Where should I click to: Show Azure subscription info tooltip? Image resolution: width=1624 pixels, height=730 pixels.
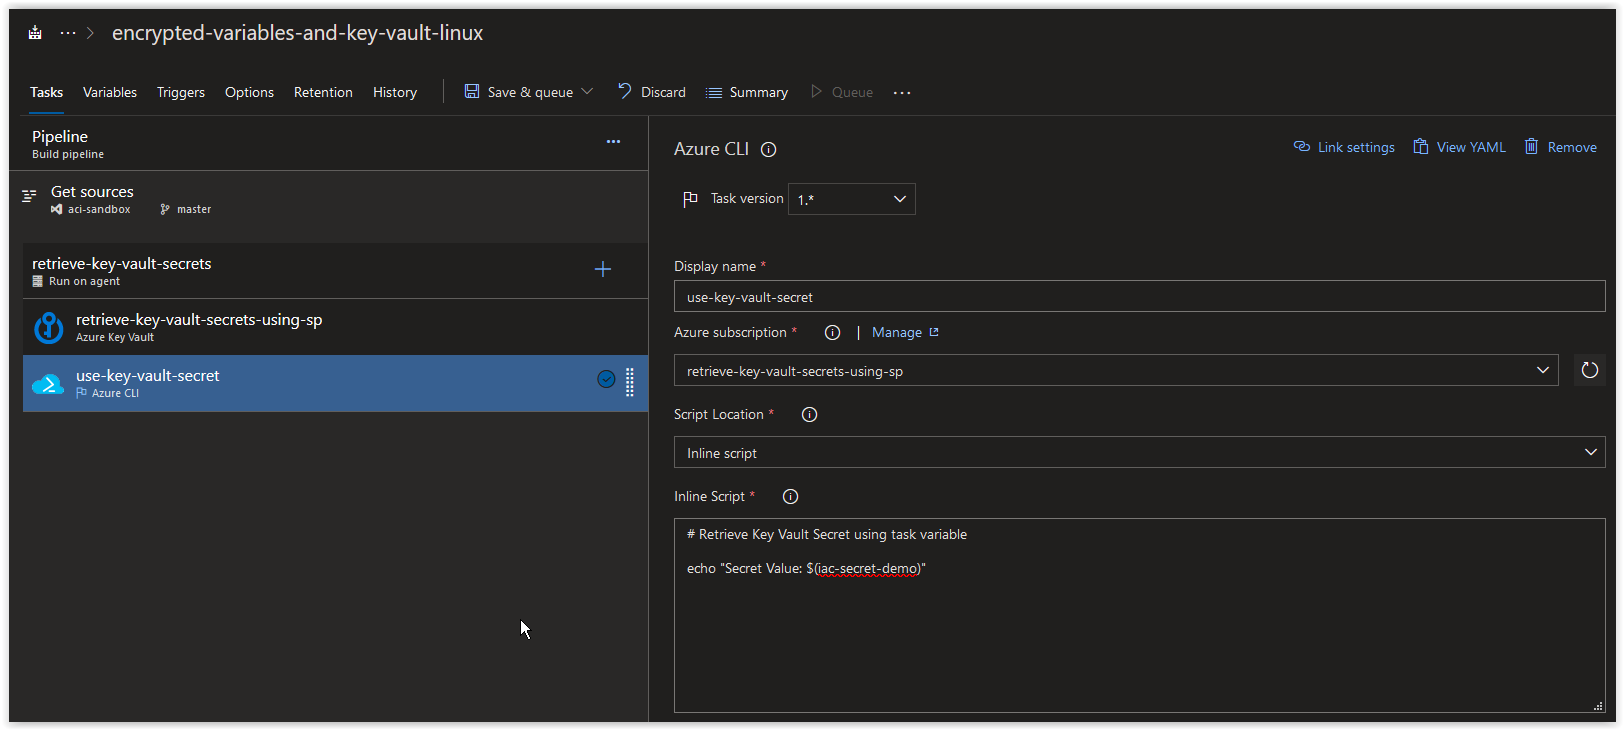coord(832,333)
